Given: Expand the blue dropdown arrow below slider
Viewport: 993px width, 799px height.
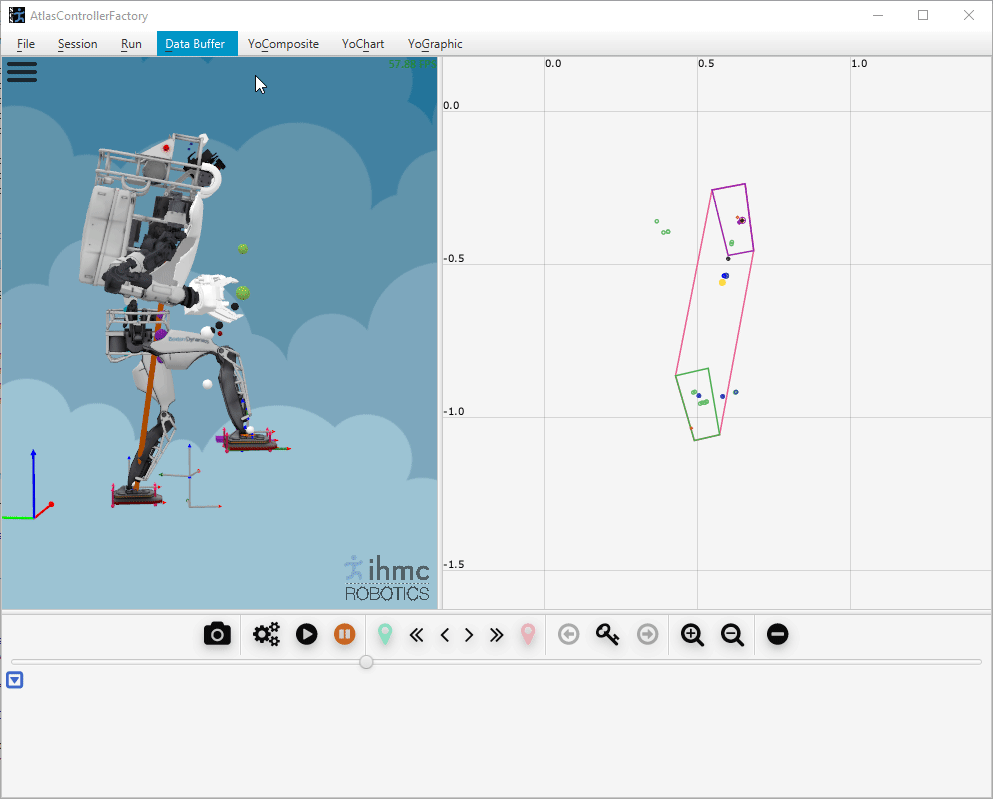Looking at the screenshot, I should 15,680.
